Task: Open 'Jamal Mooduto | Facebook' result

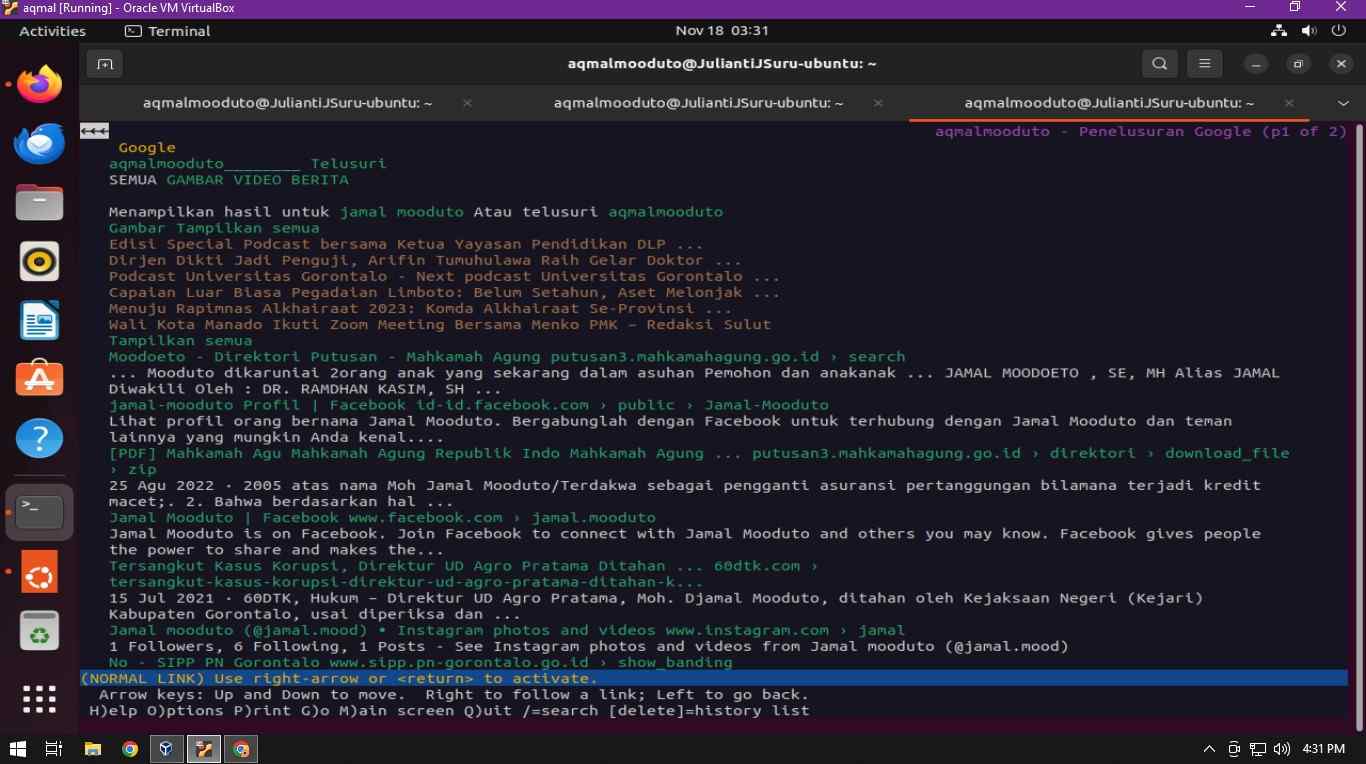Action: (x=382, y=518)
